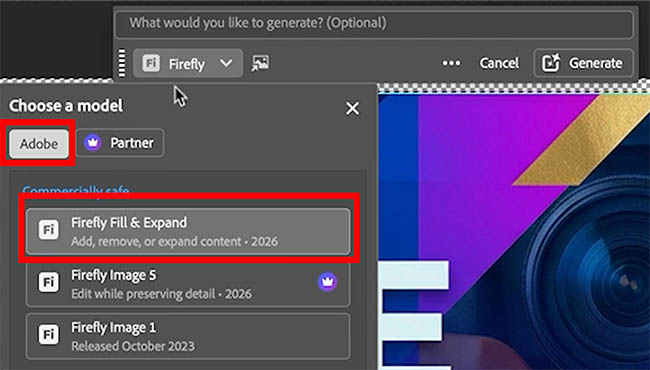Screen dimensions: 650x370
Task: Click the Generate button
Action: click(584, 63)
